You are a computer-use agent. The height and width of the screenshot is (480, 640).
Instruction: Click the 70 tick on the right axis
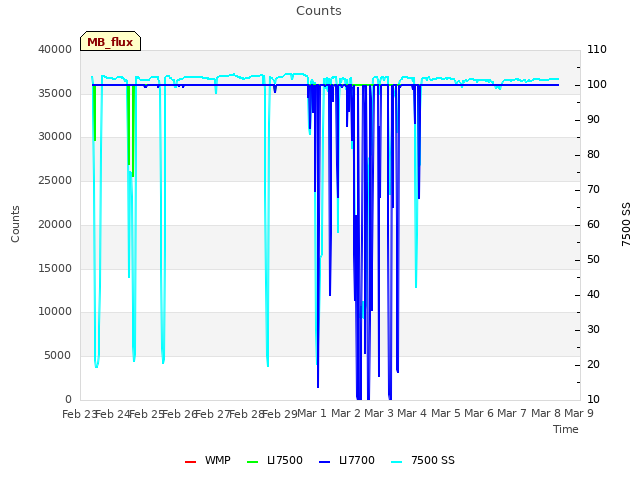pos(593,190)
